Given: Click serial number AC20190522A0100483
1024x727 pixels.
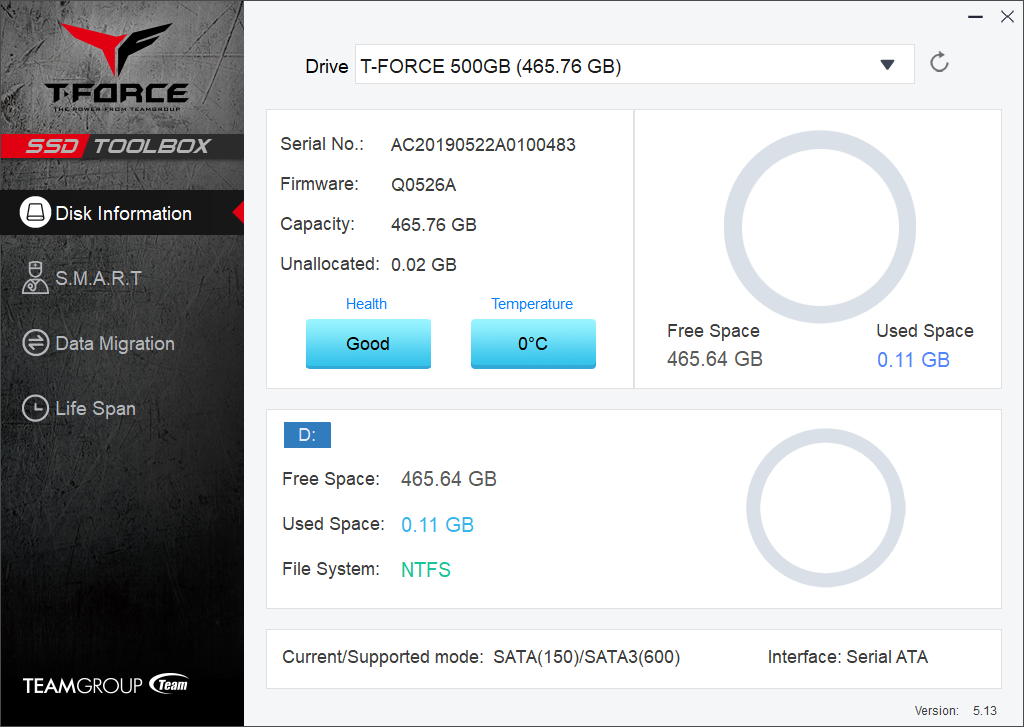Looking at the screenshot, I should click(x=483, y=145).
